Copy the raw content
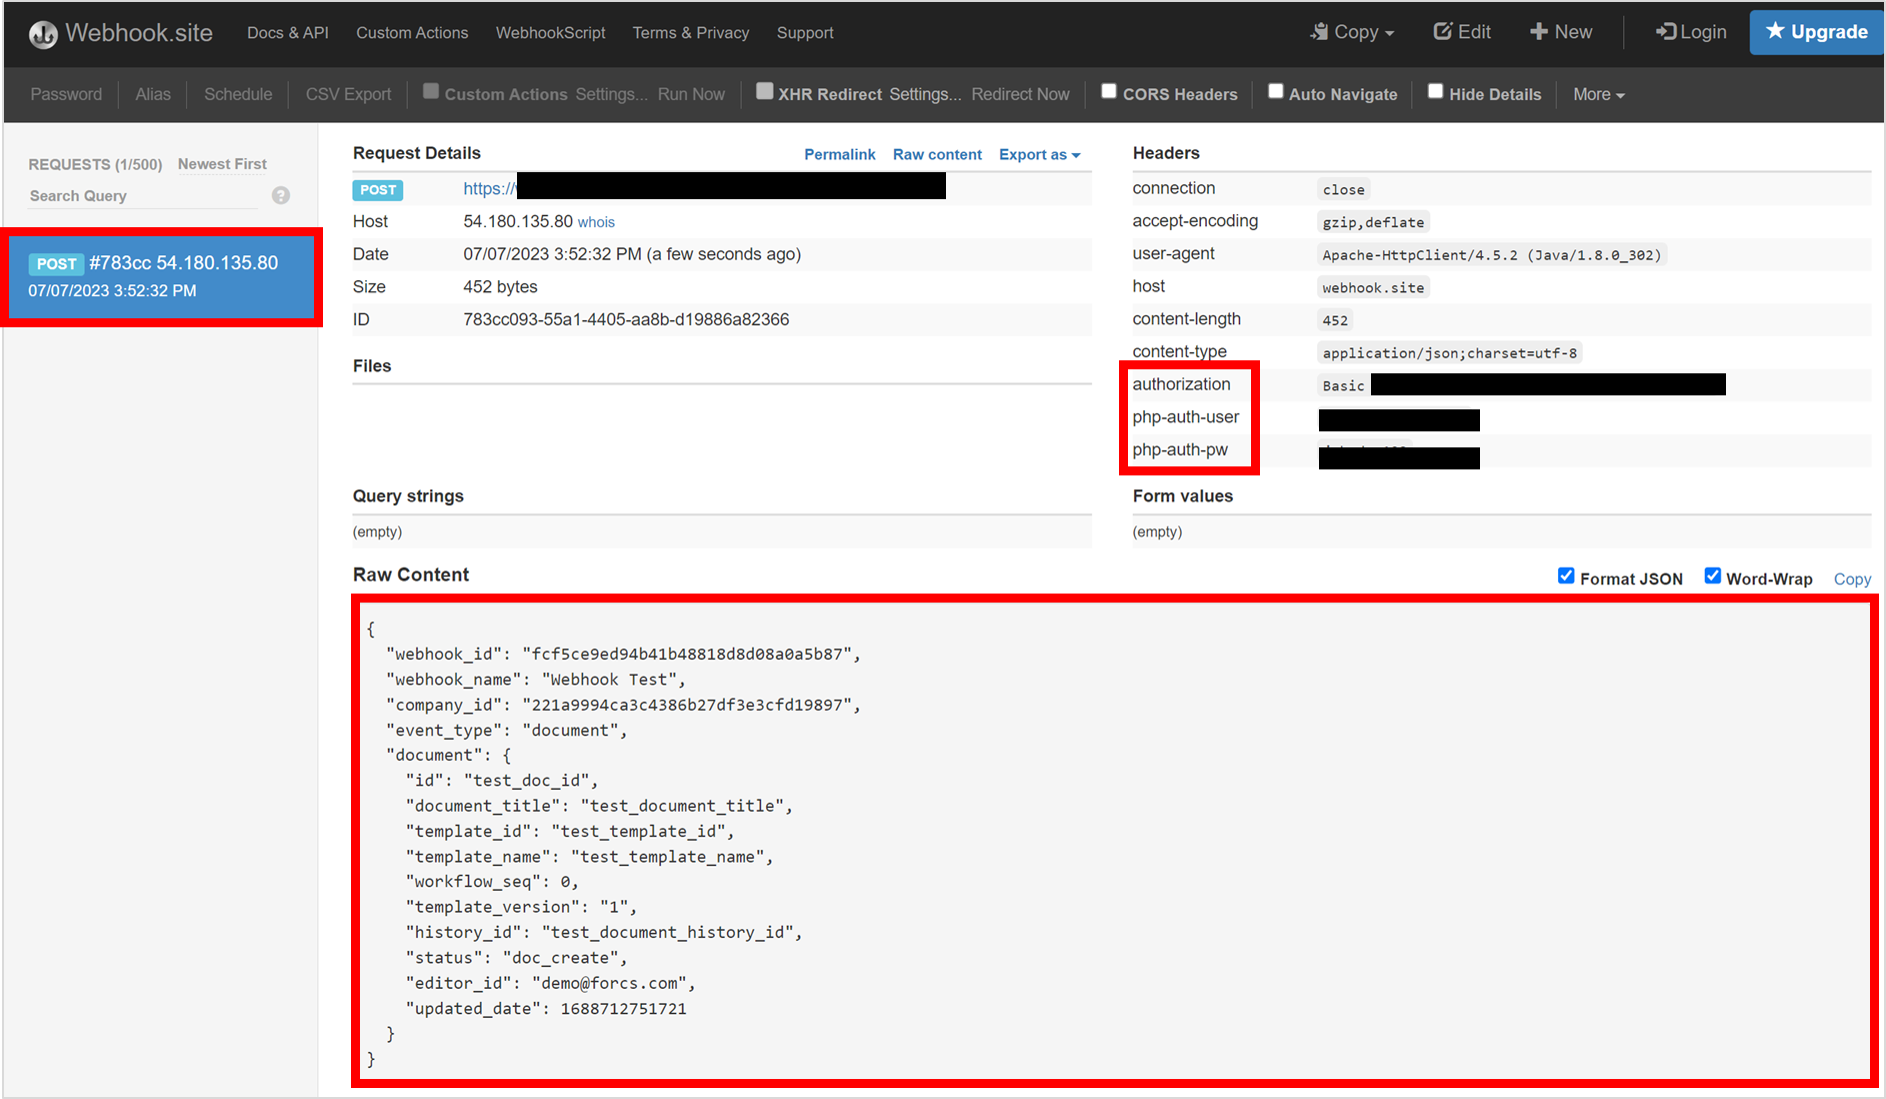 tap(1852, 579)
